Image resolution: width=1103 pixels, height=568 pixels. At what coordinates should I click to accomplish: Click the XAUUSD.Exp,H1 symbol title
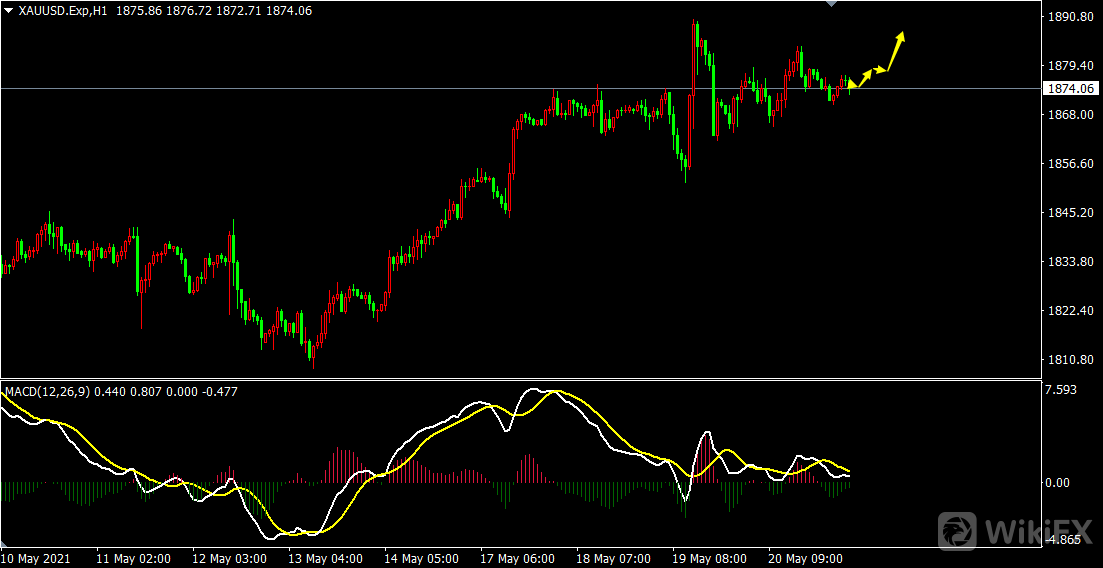pos(64,10)
